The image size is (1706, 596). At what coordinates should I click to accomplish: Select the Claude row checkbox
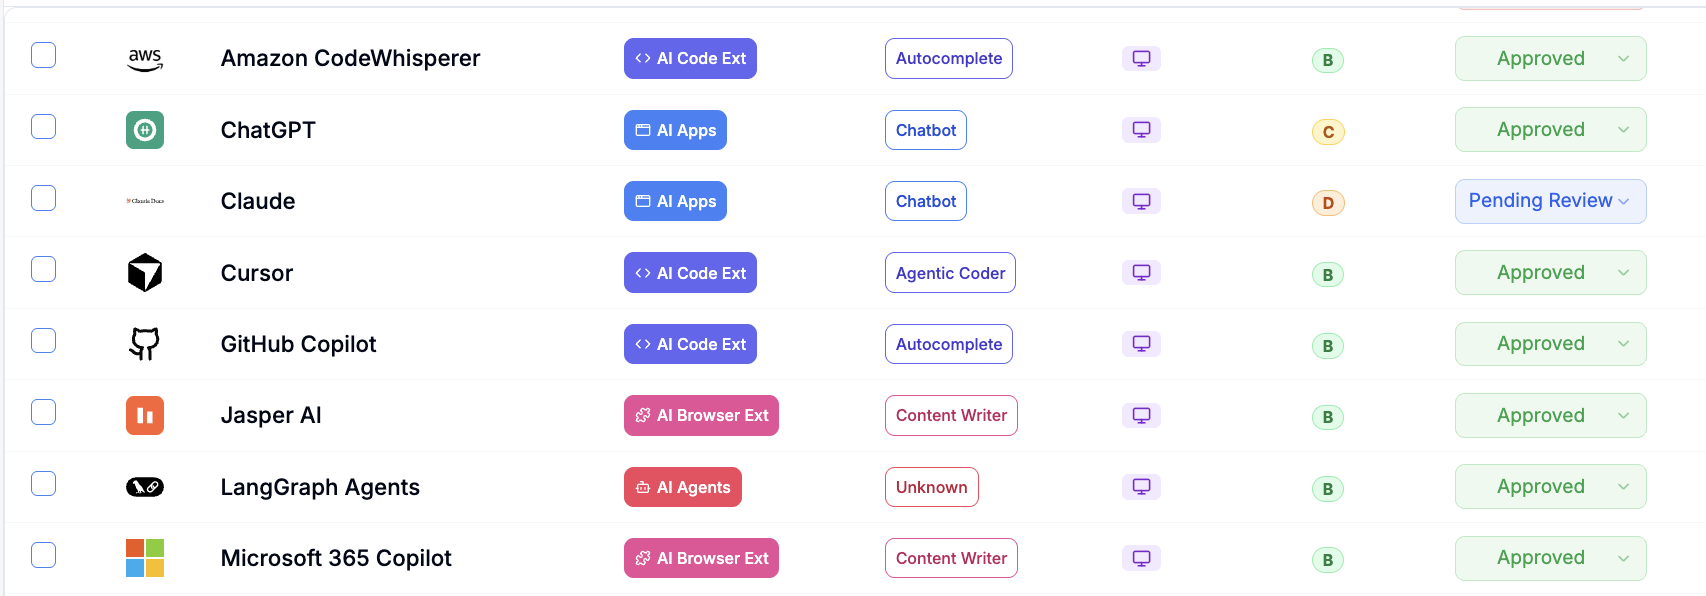click(x=43, y=198)
